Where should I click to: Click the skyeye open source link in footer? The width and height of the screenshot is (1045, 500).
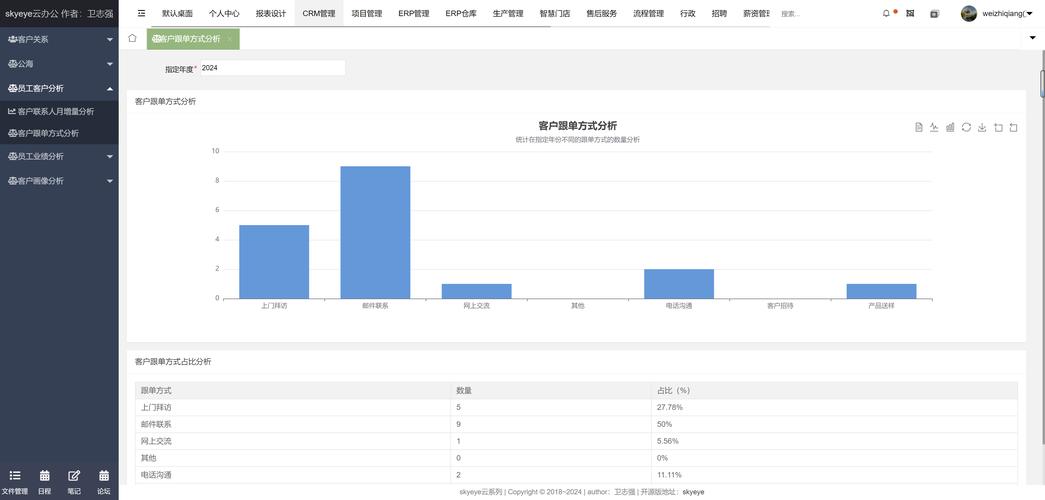click(x=693, y=492)
